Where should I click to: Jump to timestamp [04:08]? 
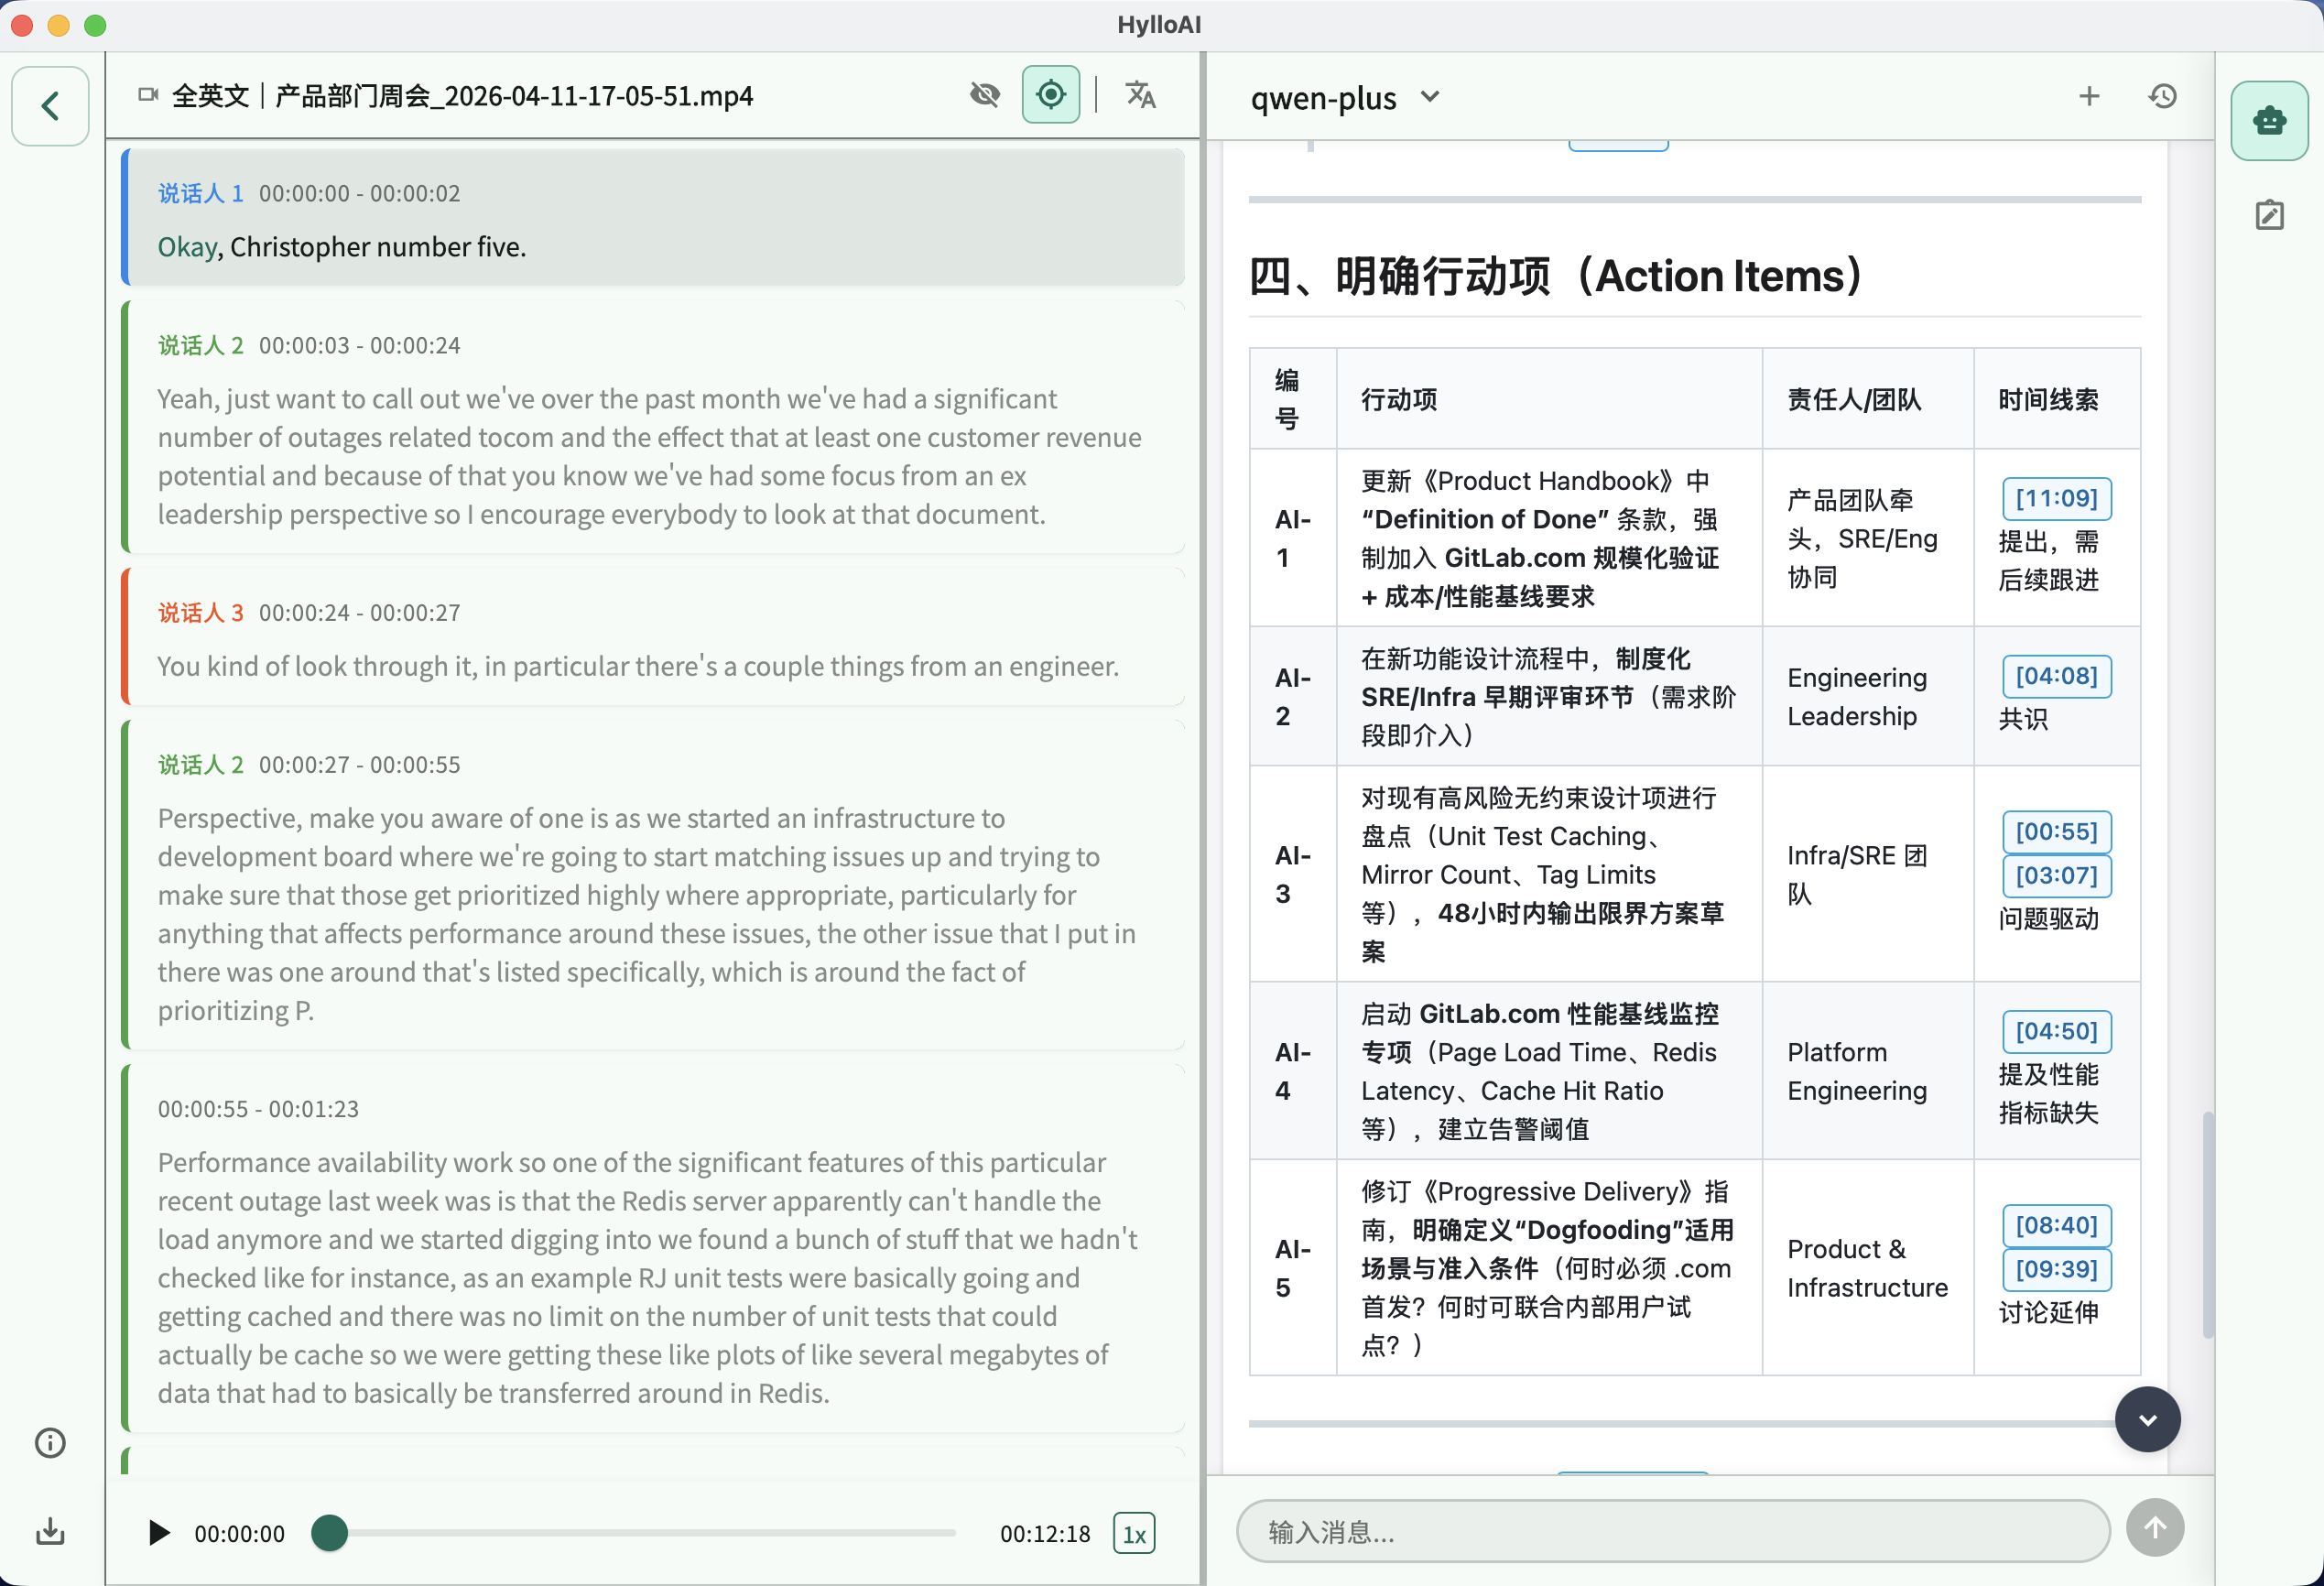2056,677
